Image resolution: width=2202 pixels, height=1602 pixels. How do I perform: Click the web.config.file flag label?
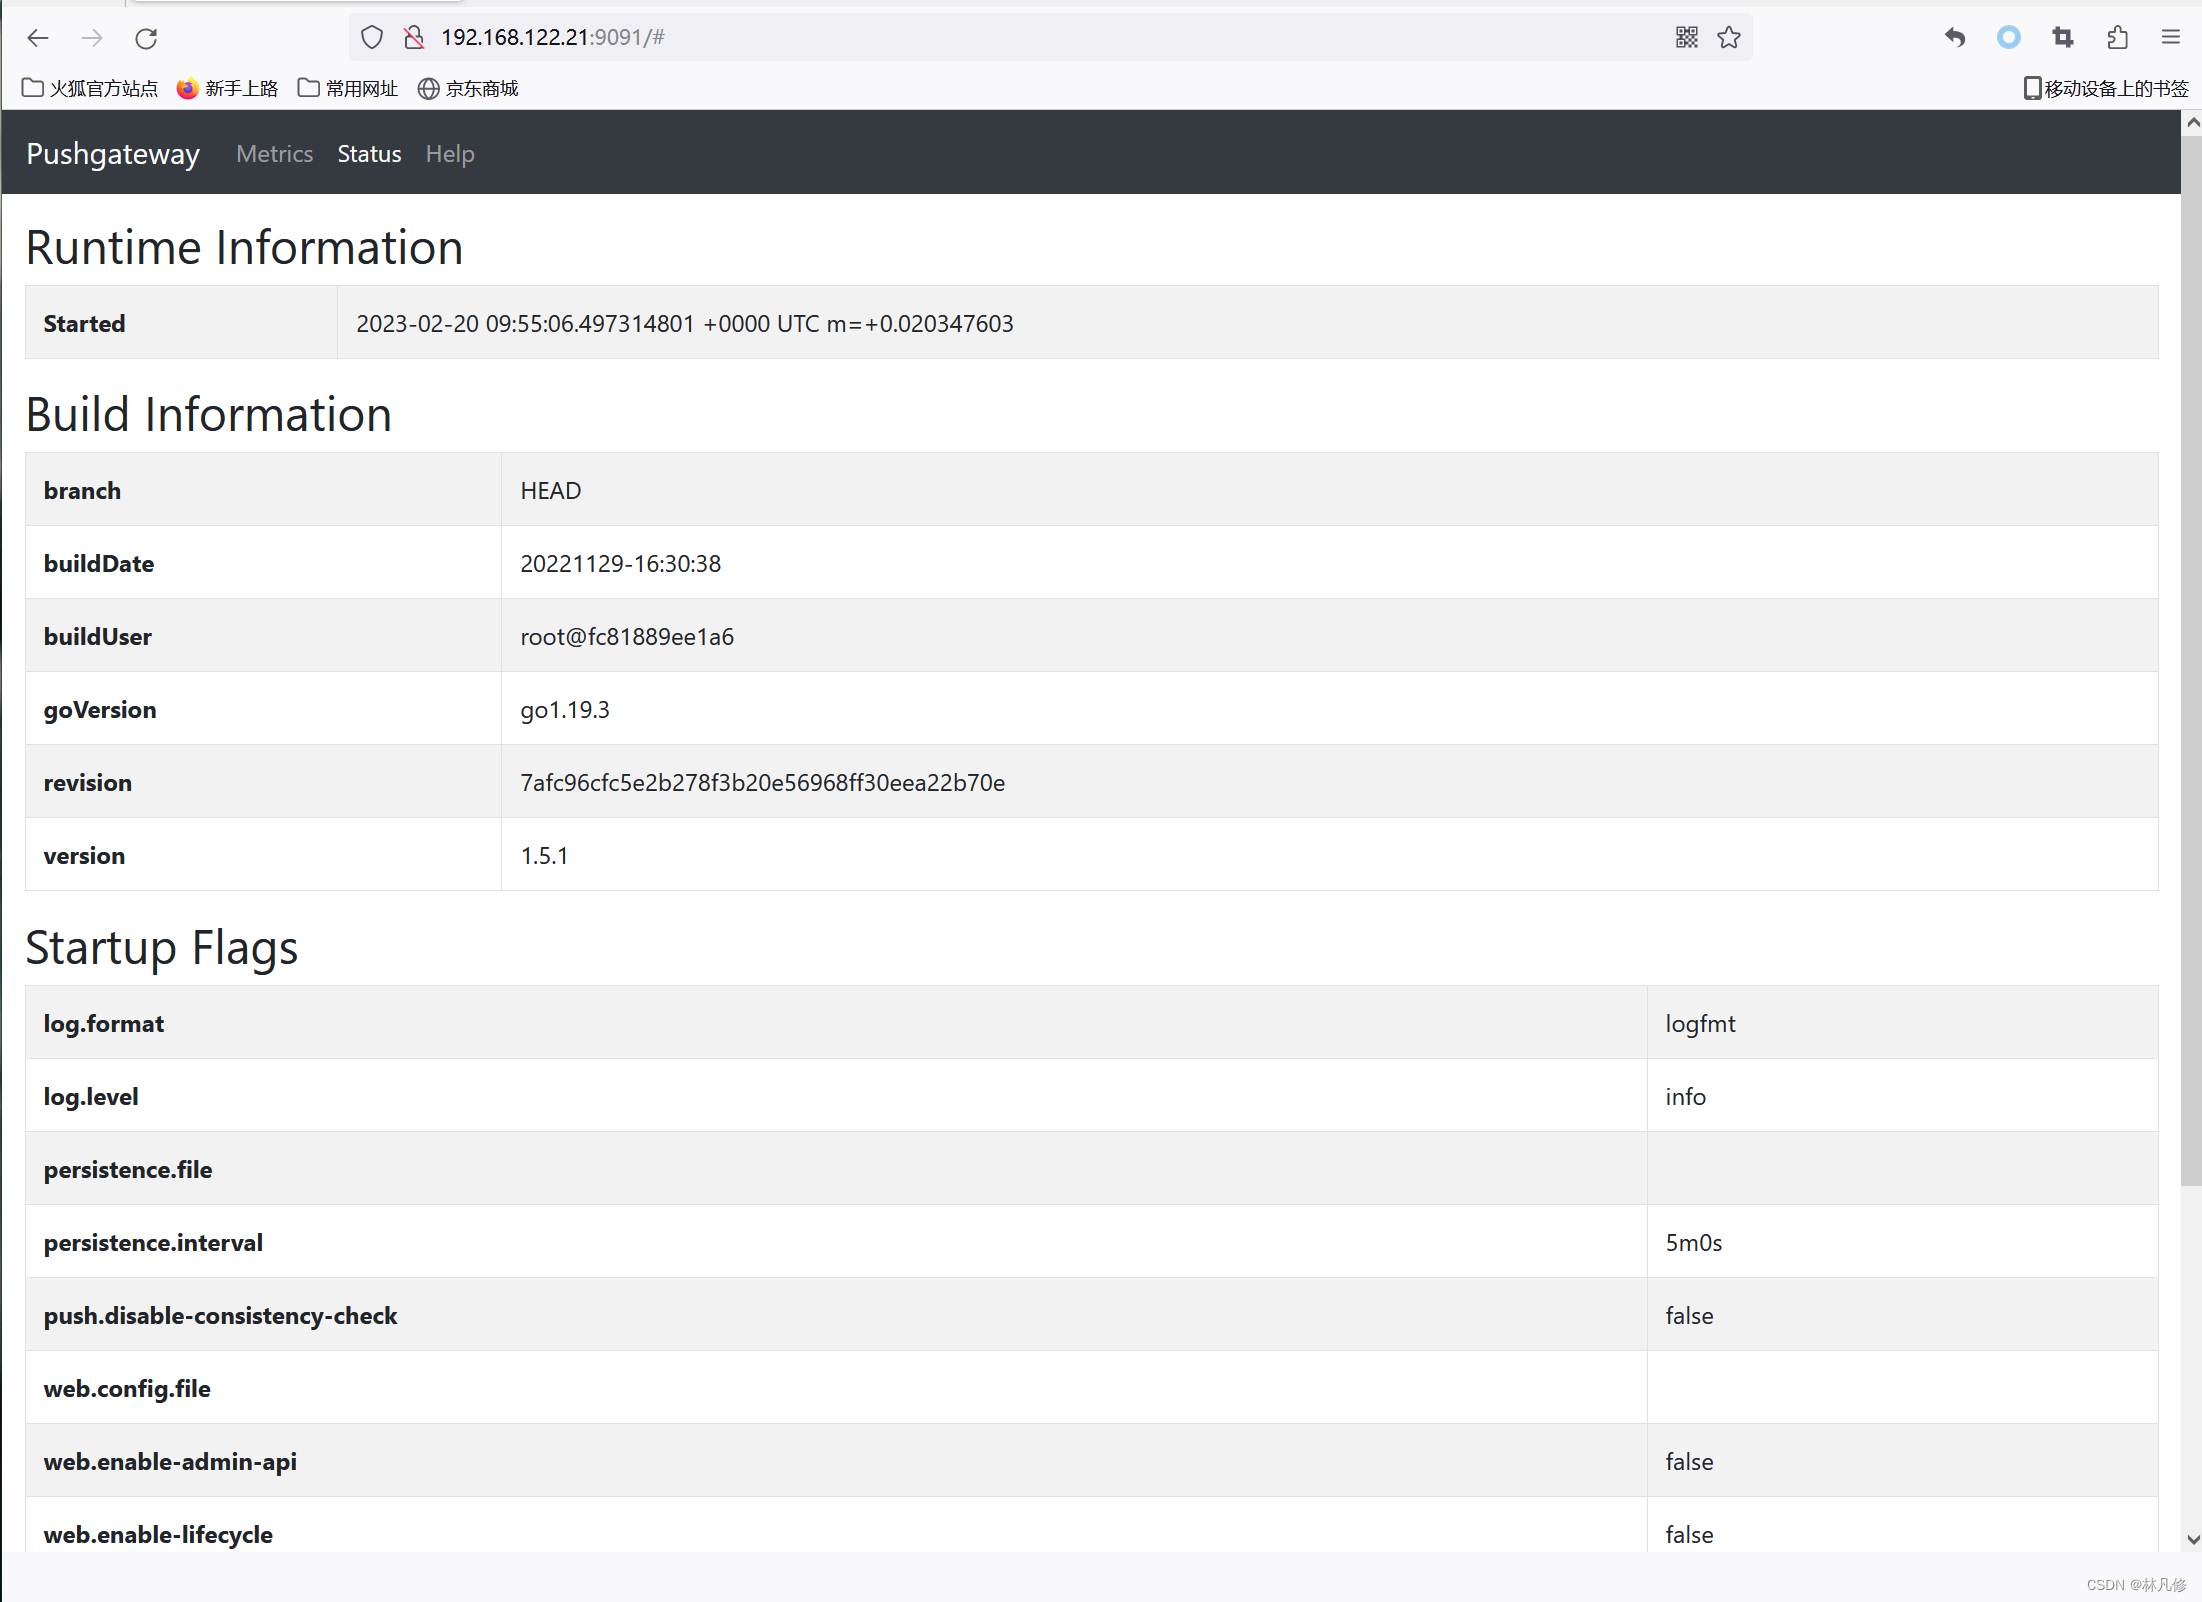point(127,1389)
